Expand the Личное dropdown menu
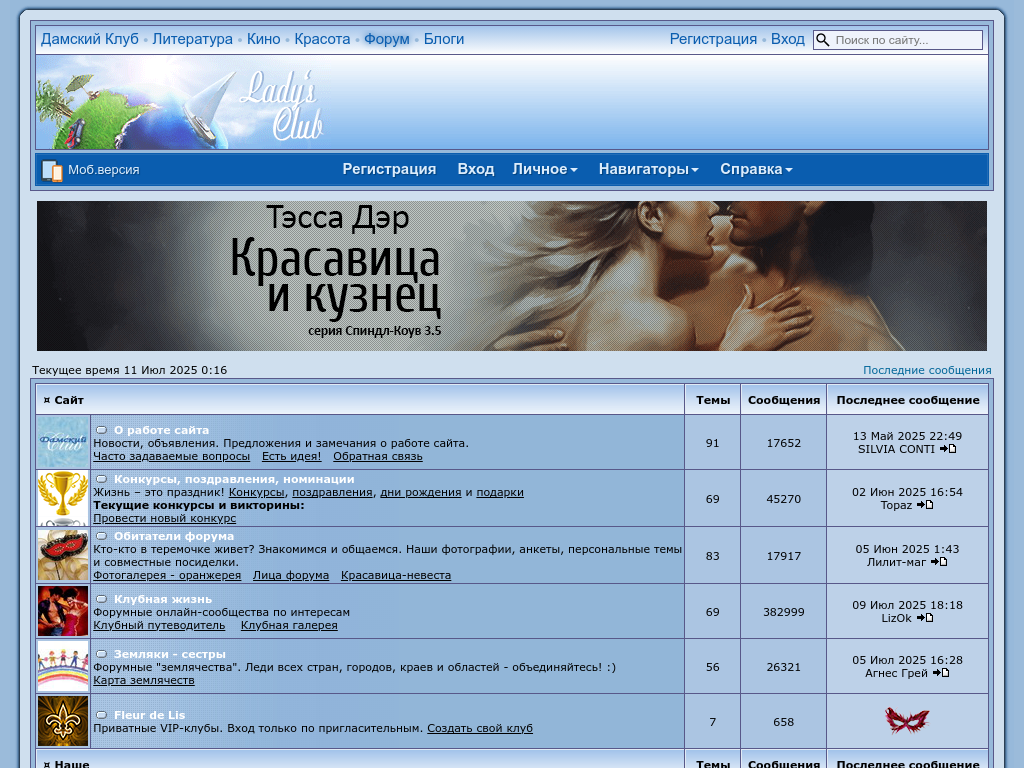Image resolution: width=1024 pixels, height=768 pixels. click(545, 169)
